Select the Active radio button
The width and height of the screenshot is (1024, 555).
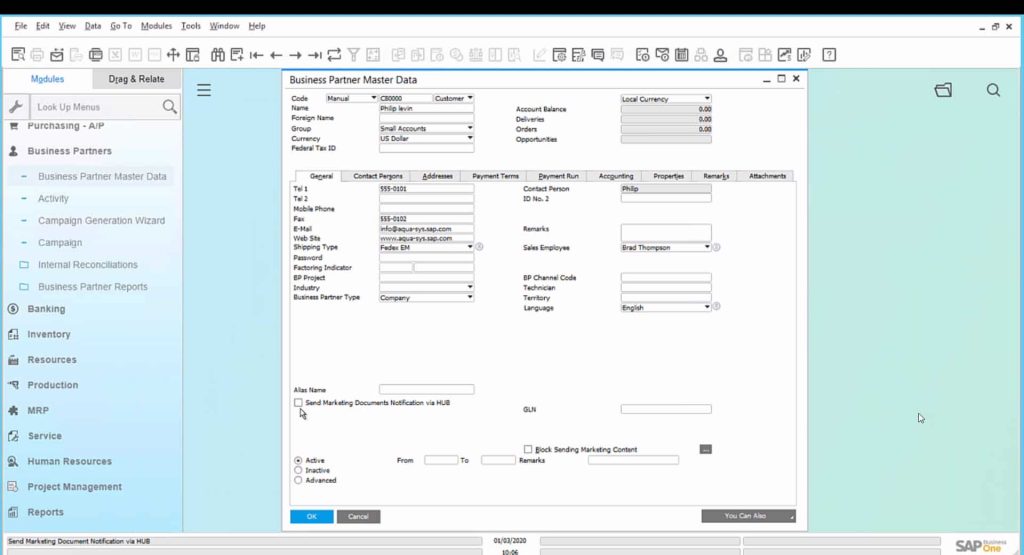(x=298, y=460)
